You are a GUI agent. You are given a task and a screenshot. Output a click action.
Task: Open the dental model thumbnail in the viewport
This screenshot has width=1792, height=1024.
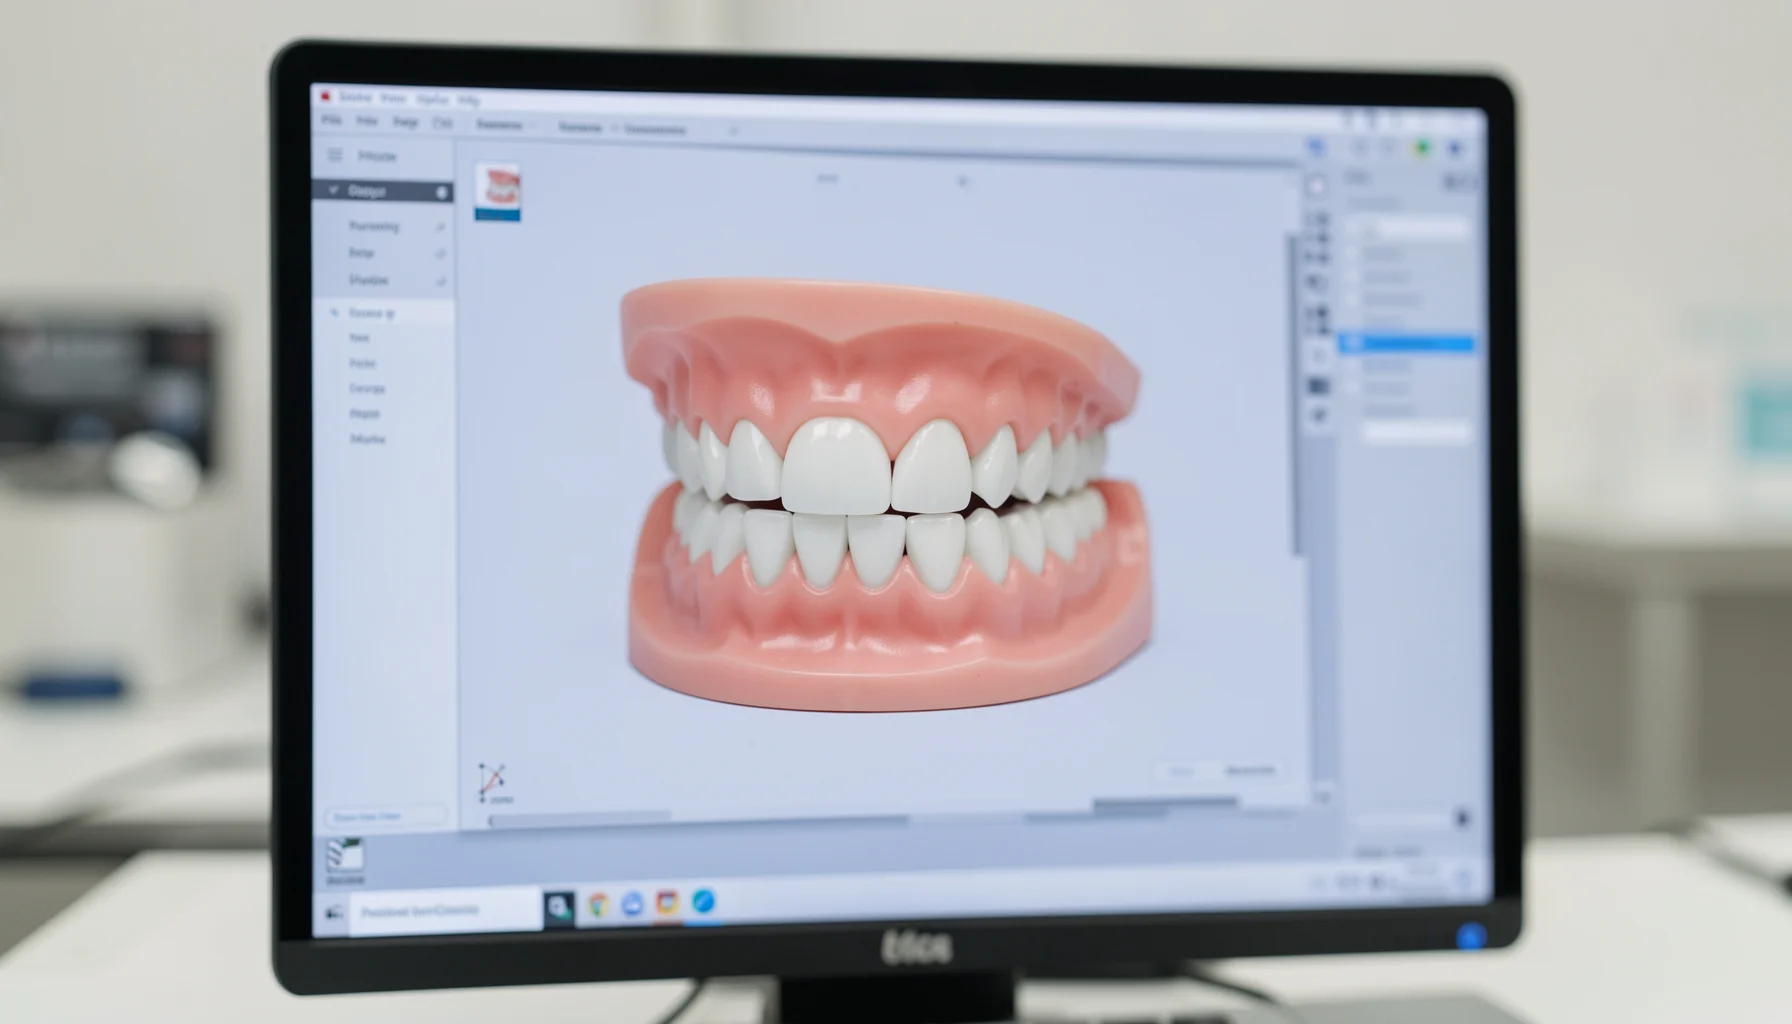point(497,192)
